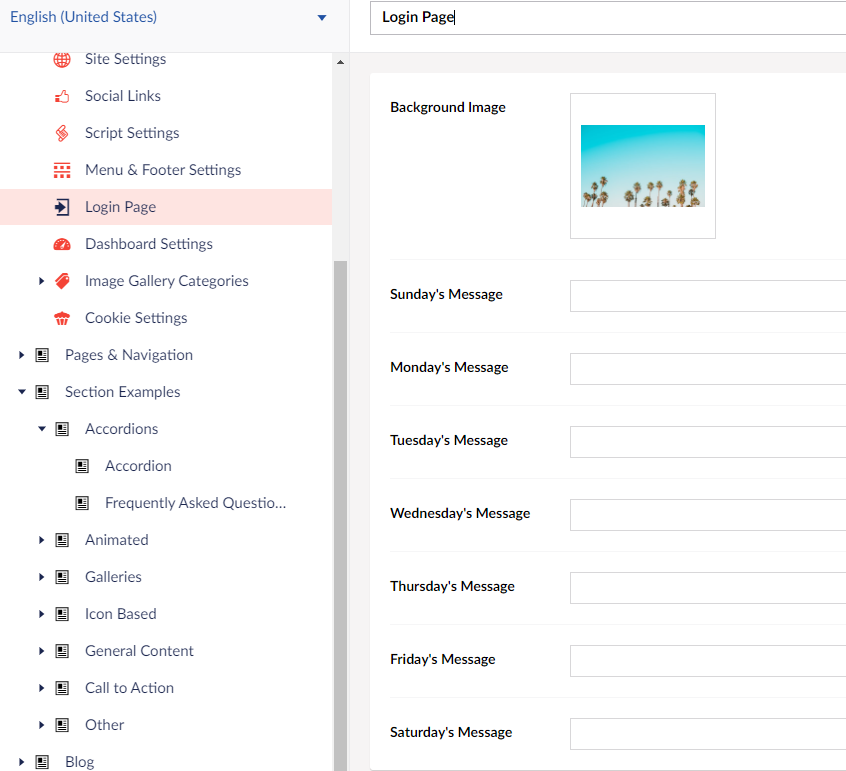Click the Login Page door icon

pyautogui.click(x=62, y=207)
